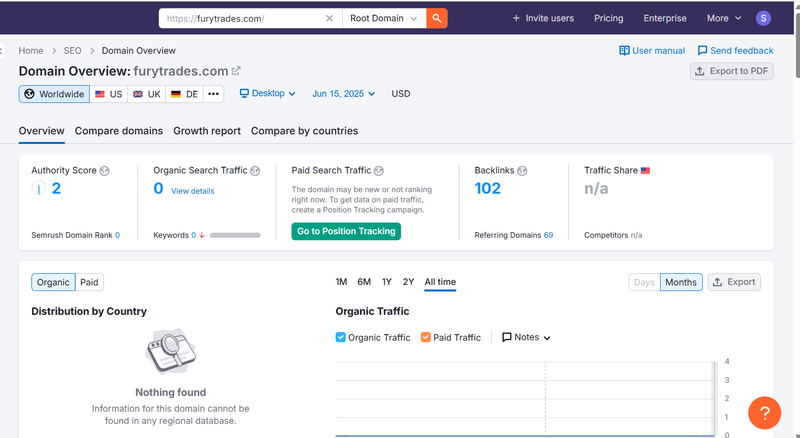The image size is (800, 438).
Task: Switch chart granularity to Months
Action: point(681,282)
